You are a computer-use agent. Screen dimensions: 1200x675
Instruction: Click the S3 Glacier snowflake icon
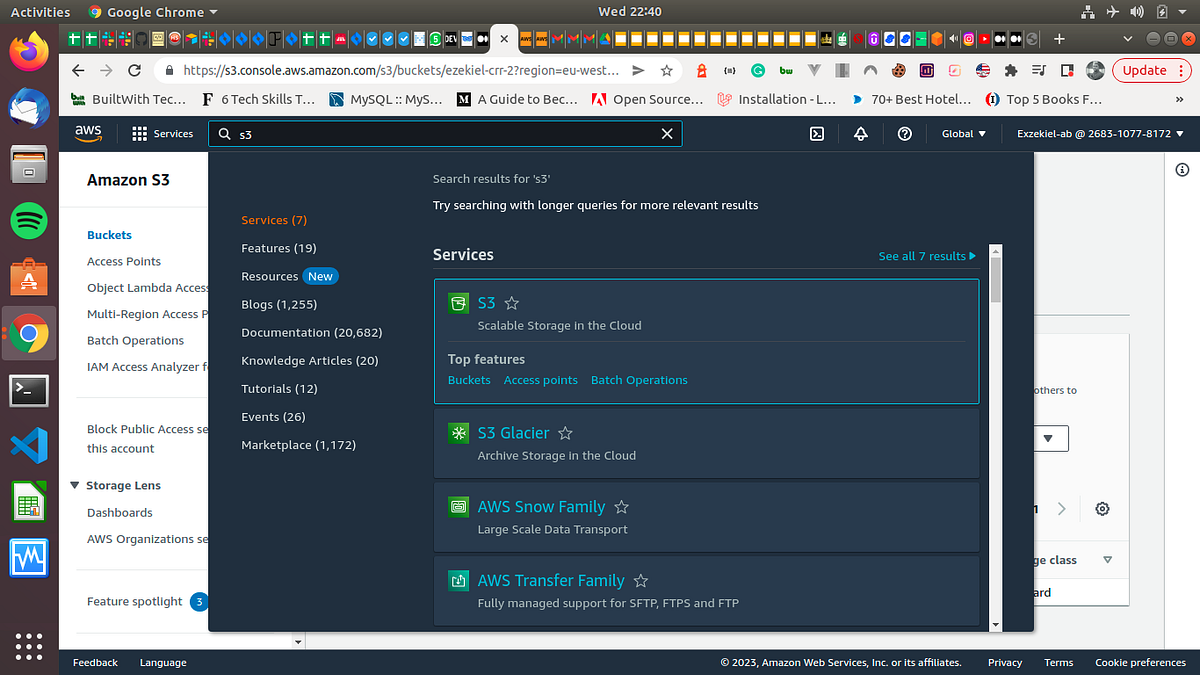tap(459, 433)
